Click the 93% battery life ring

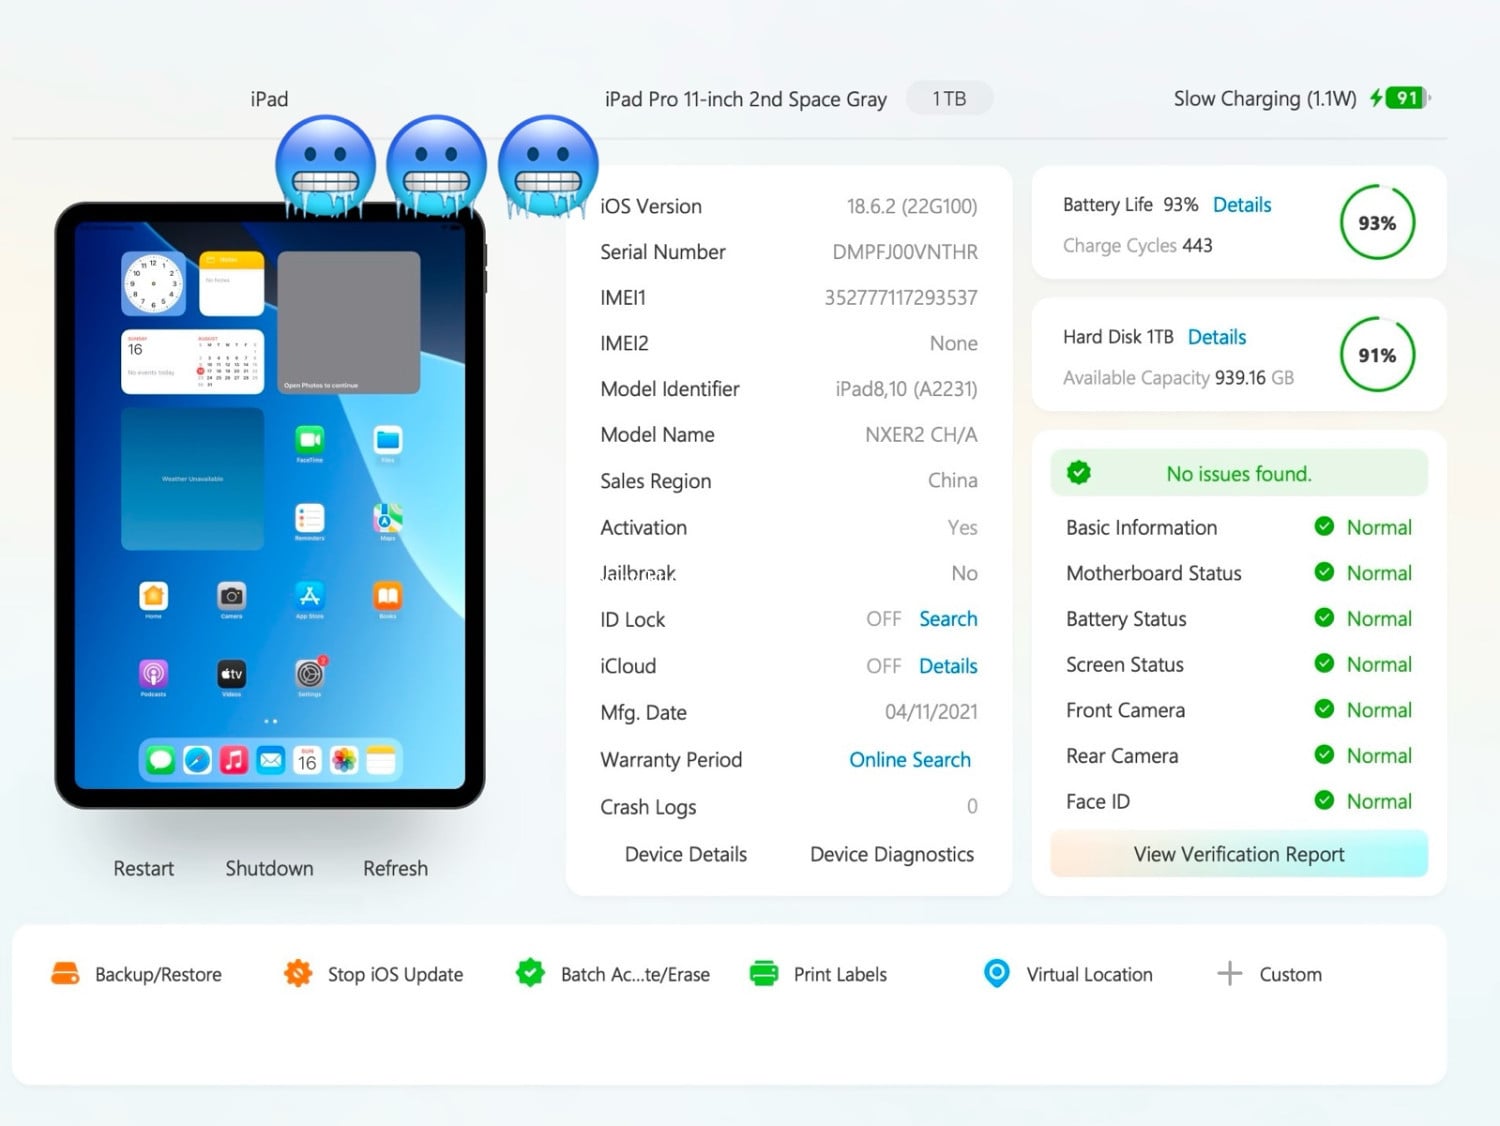click(1377, 222)
